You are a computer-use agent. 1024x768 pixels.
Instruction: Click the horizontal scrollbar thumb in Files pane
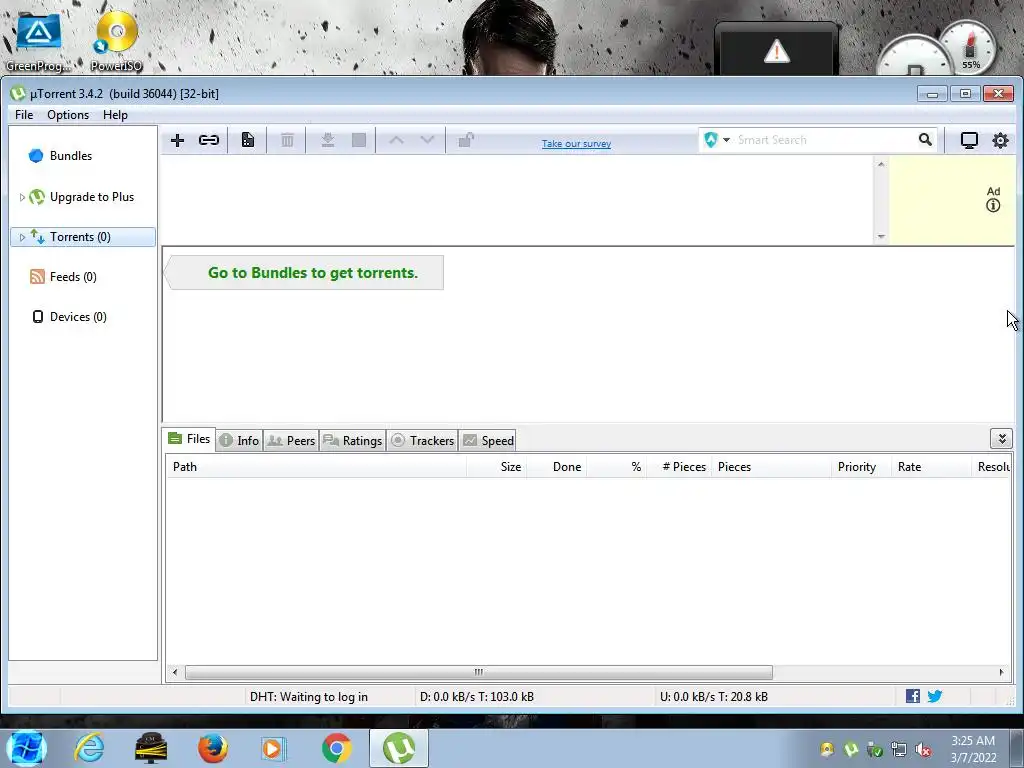point(479,672)
